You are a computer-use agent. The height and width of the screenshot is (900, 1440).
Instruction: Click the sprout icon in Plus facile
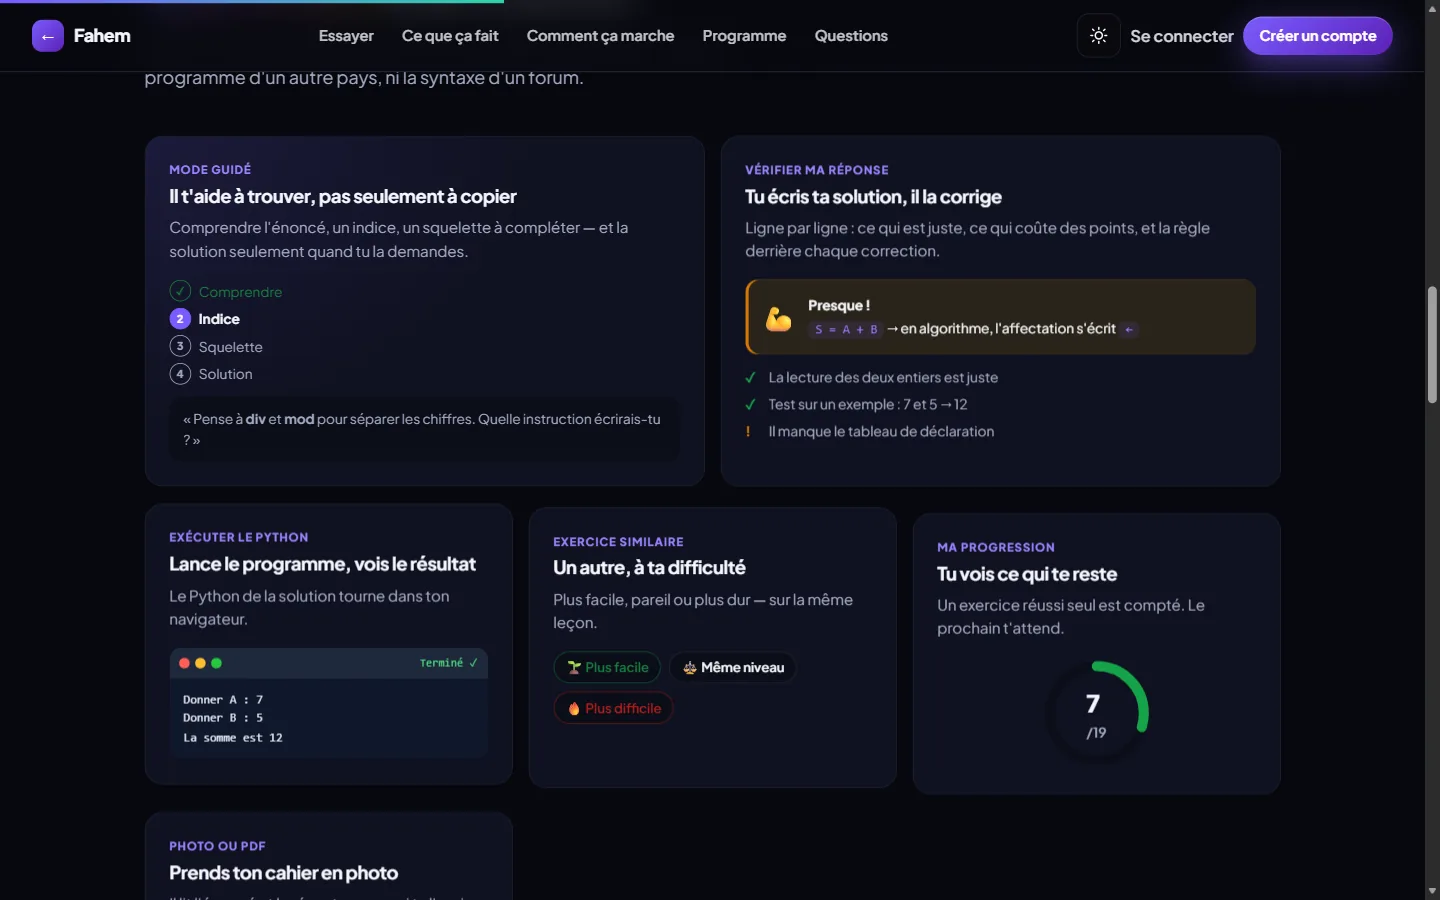pyautogui.click(x=574, y=667)
